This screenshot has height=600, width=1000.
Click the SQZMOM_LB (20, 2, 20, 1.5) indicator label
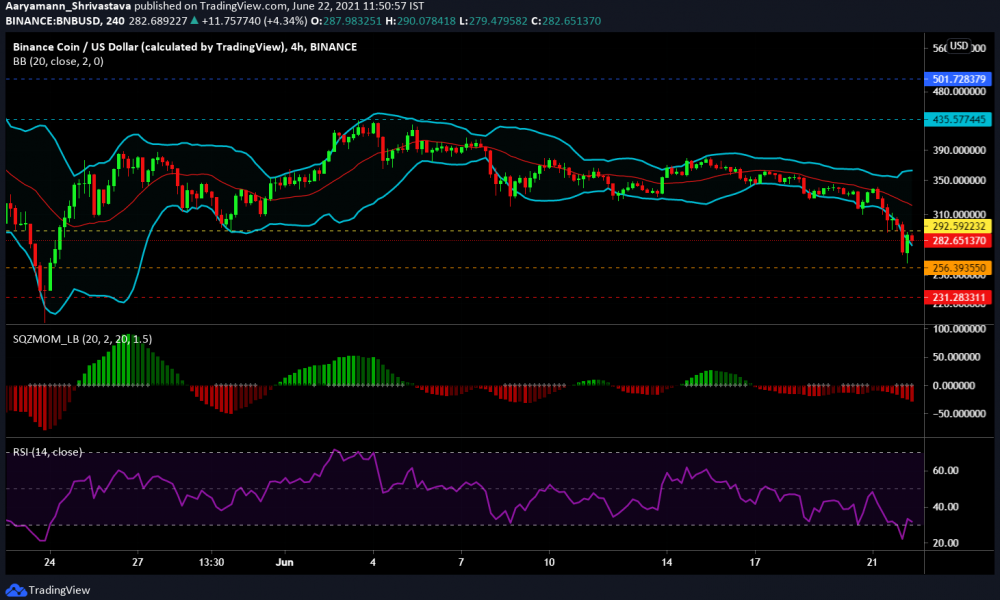click(82, 339)
